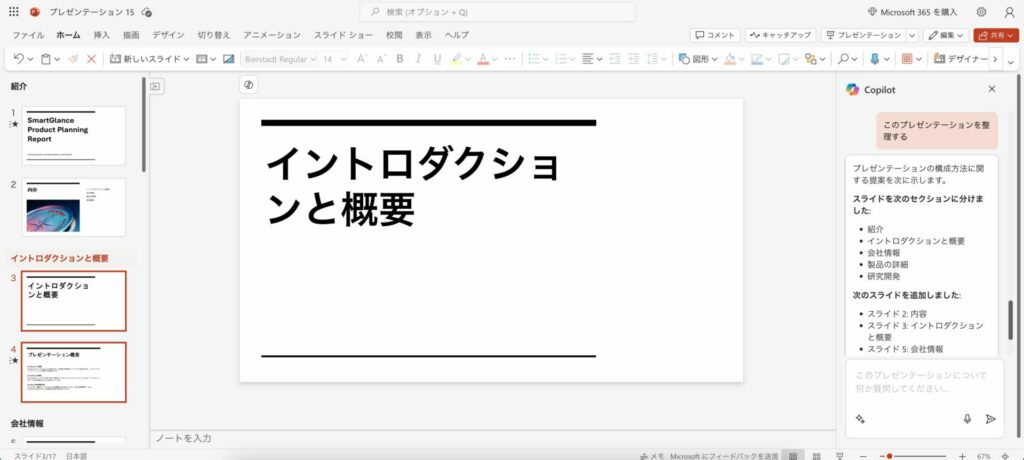The image size is (1024, 460).
Task: Open the Designer tool
Action: coord(961,59)
